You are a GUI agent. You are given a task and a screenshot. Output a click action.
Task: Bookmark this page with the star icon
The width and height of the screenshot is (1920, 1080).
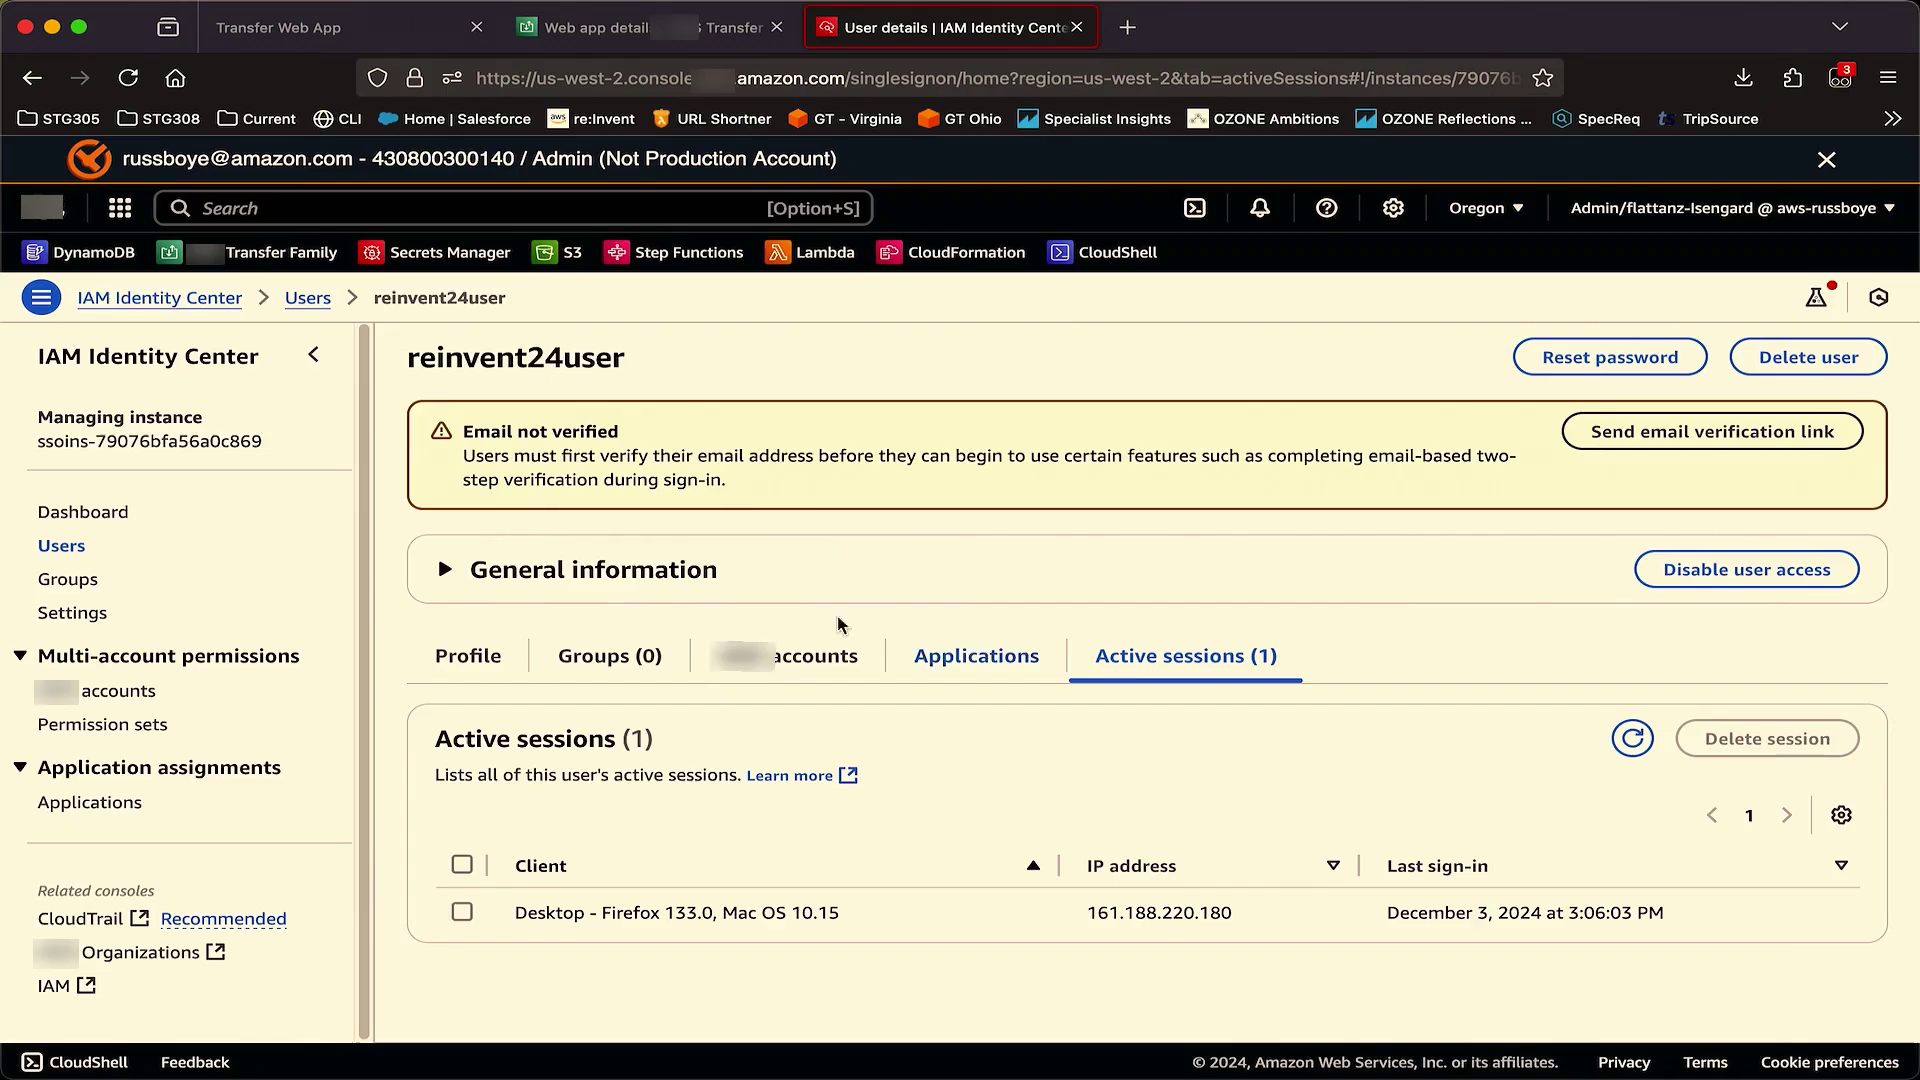tap(1543, 78)
